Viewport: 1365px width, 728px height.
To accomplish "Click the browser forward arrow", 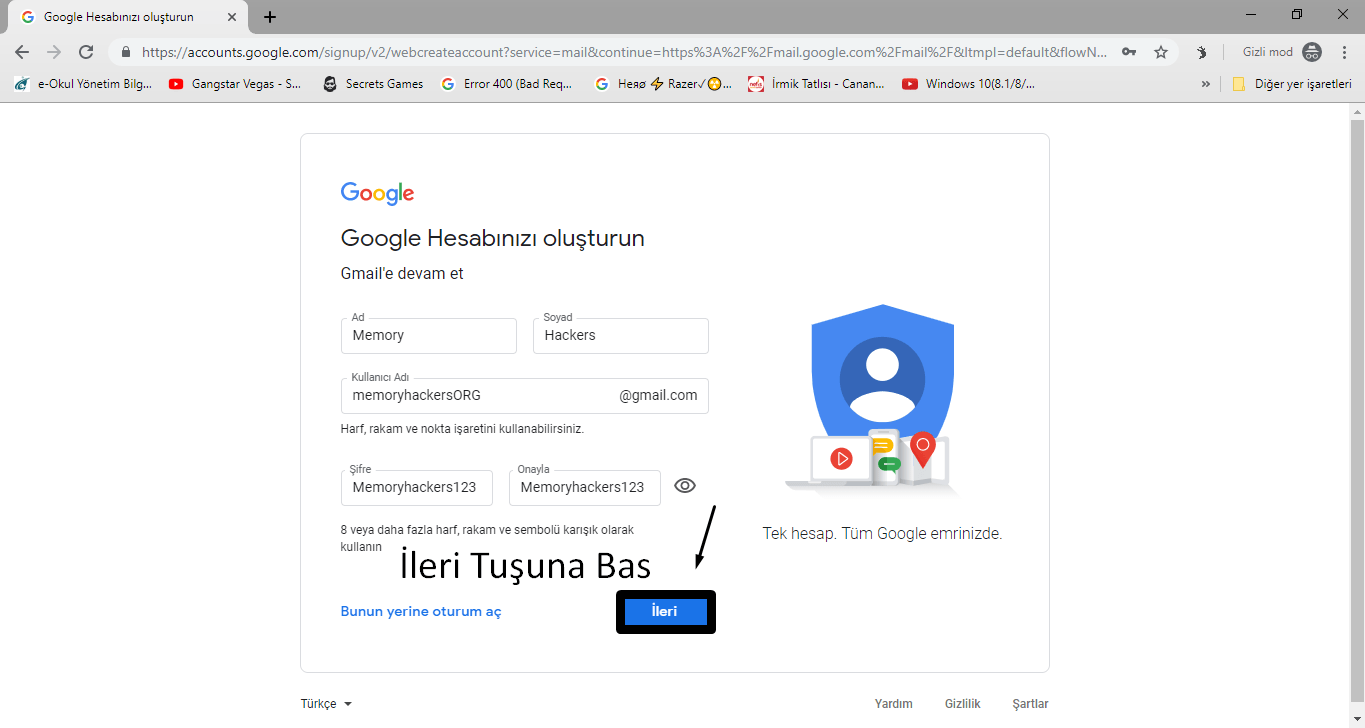I will (54, 52).
